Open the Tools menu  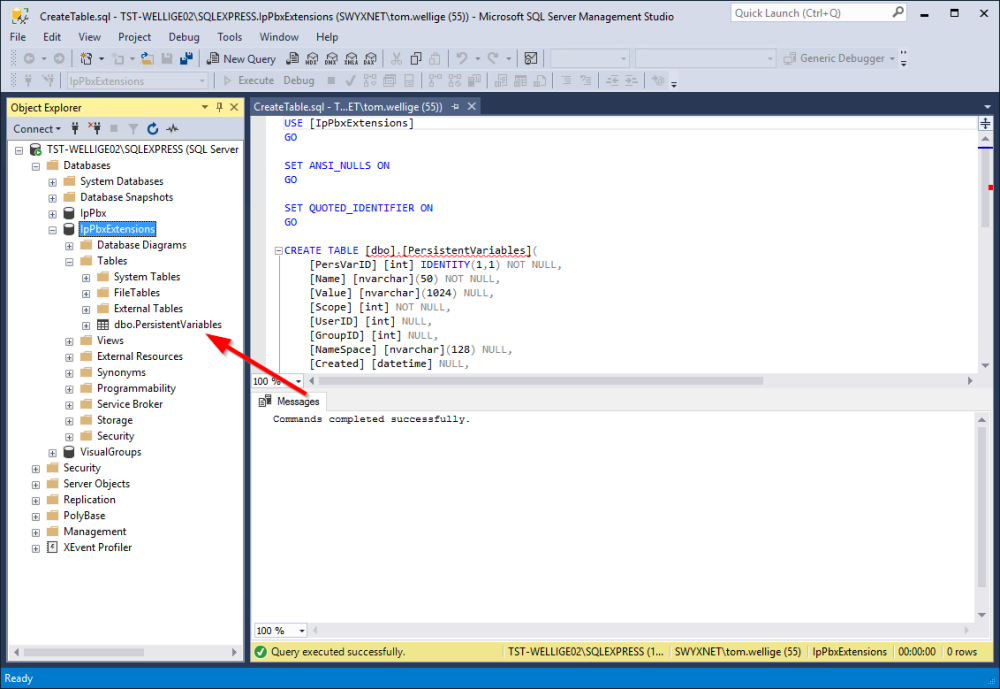230,37
